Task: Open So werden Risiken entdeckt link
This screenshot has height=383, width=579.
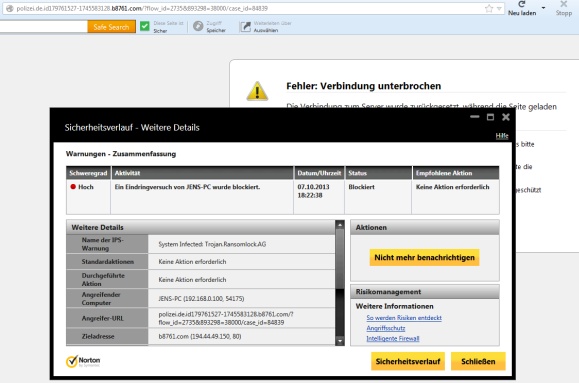Action: click(x=404, y=318)
